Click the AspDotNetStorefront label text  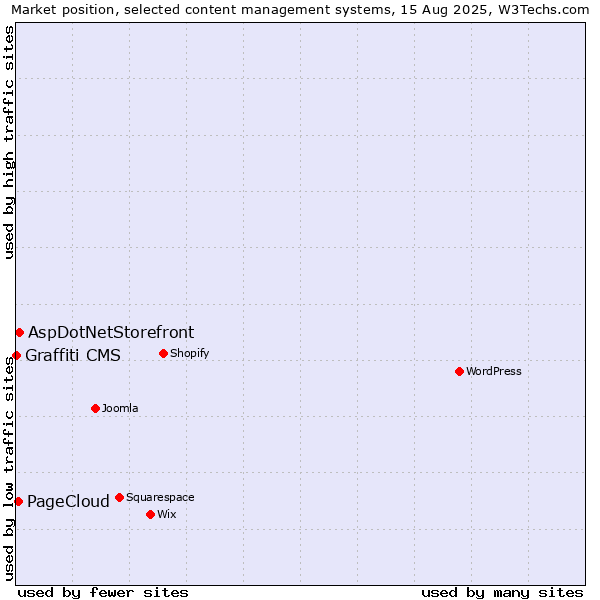coord(111,333)
